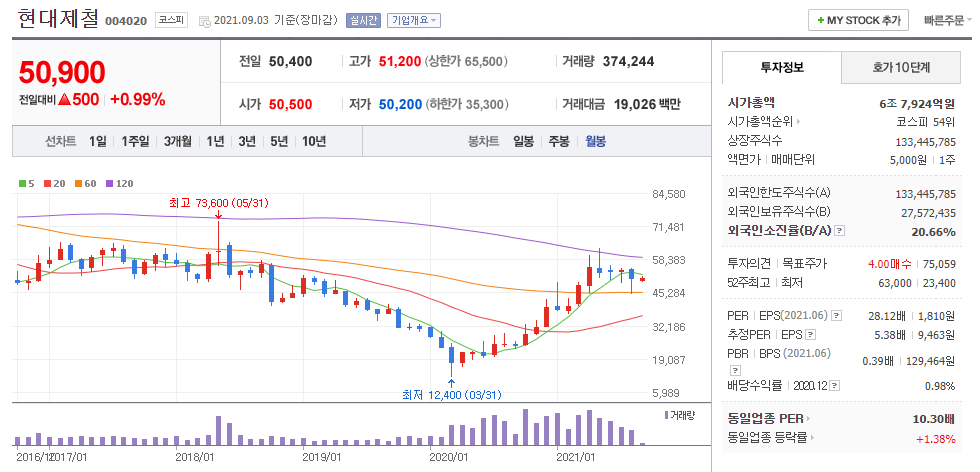Click the 하한가 35,300 lower limit text
980x472 pixels.
point(467,104)
